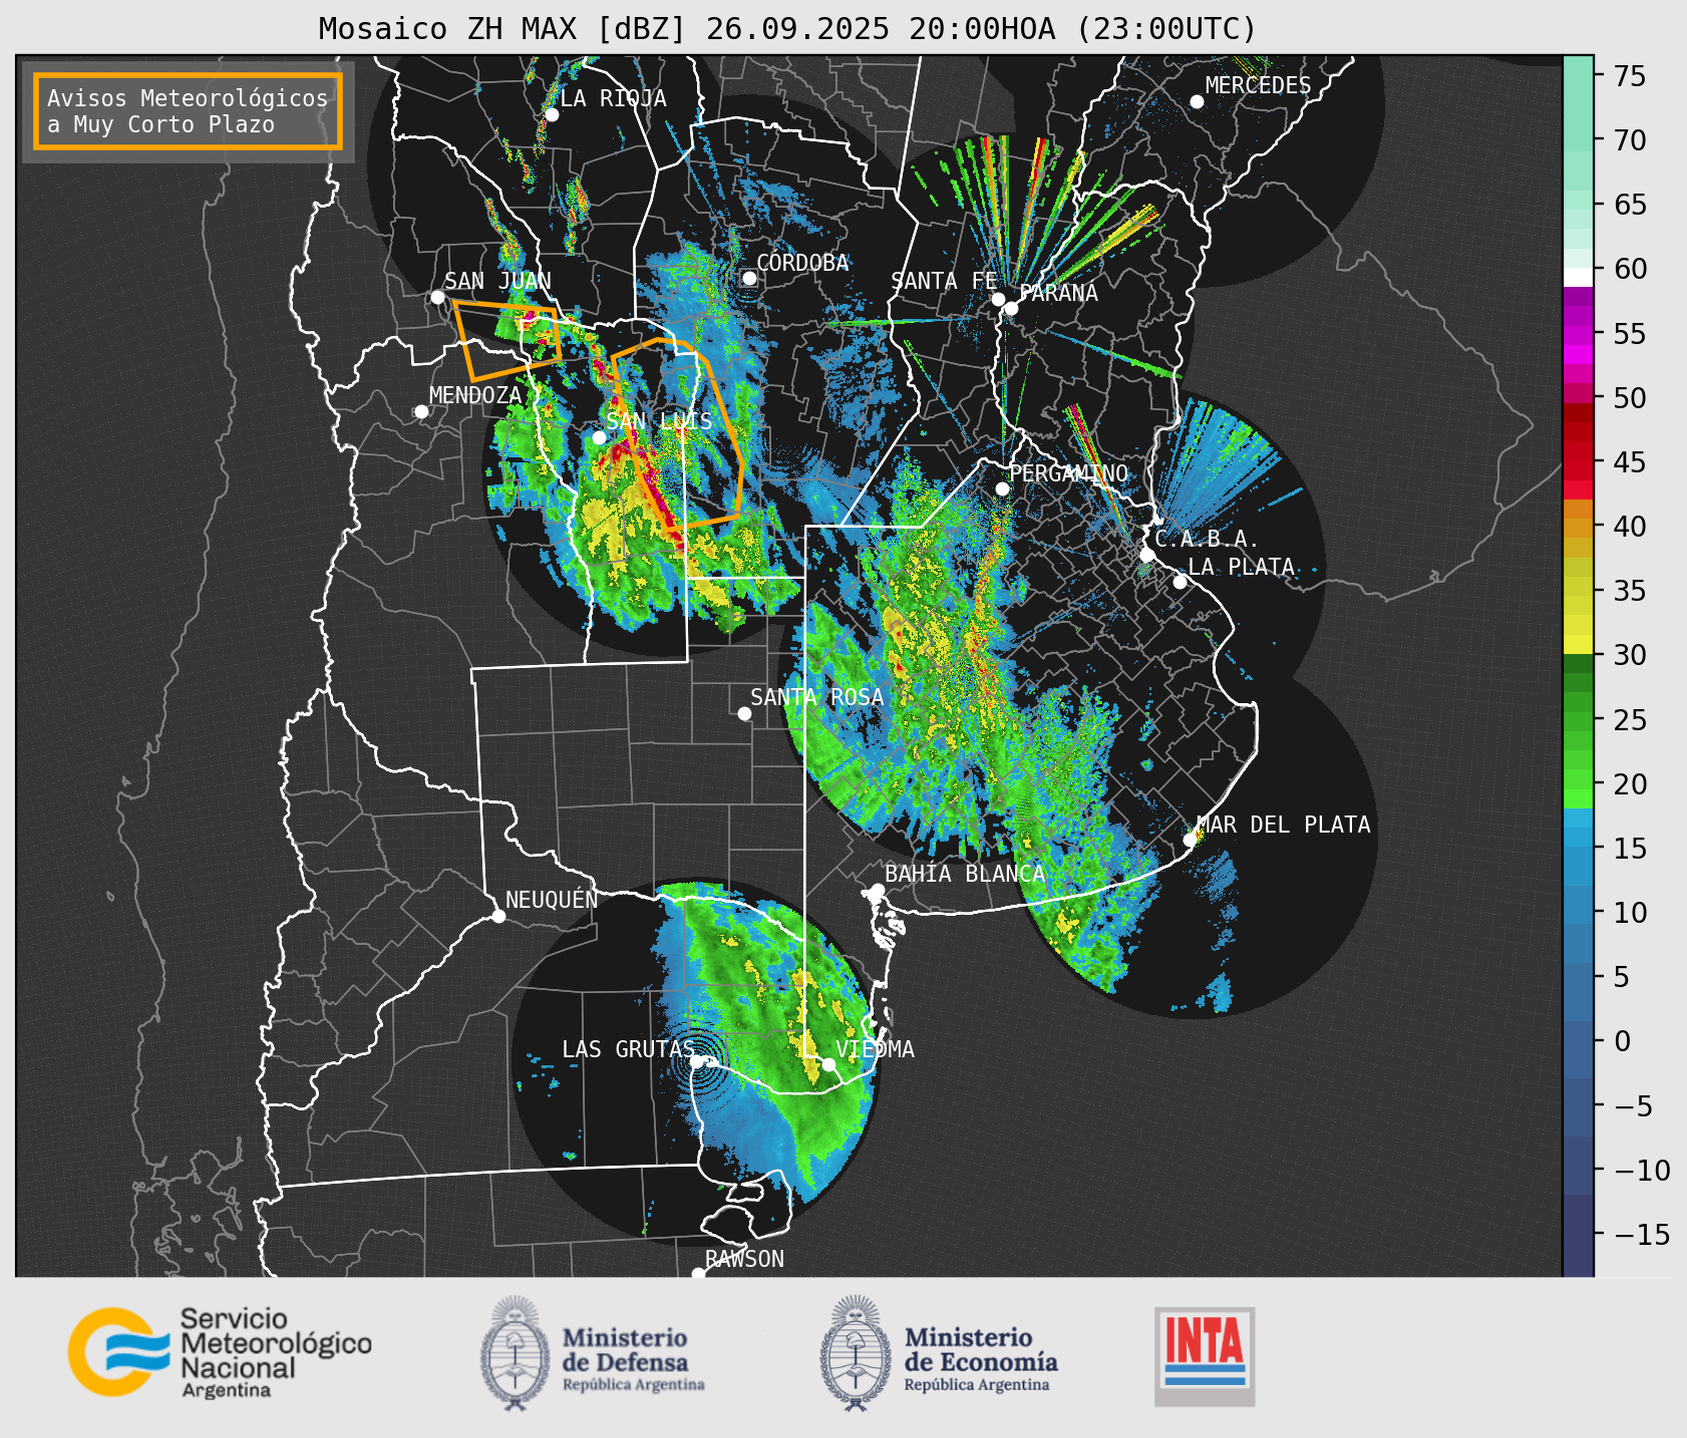Click the SAN JUAN city marker dot
Image resolution: width=1687 pixels, height=1438 pixels.
[437, 297]
